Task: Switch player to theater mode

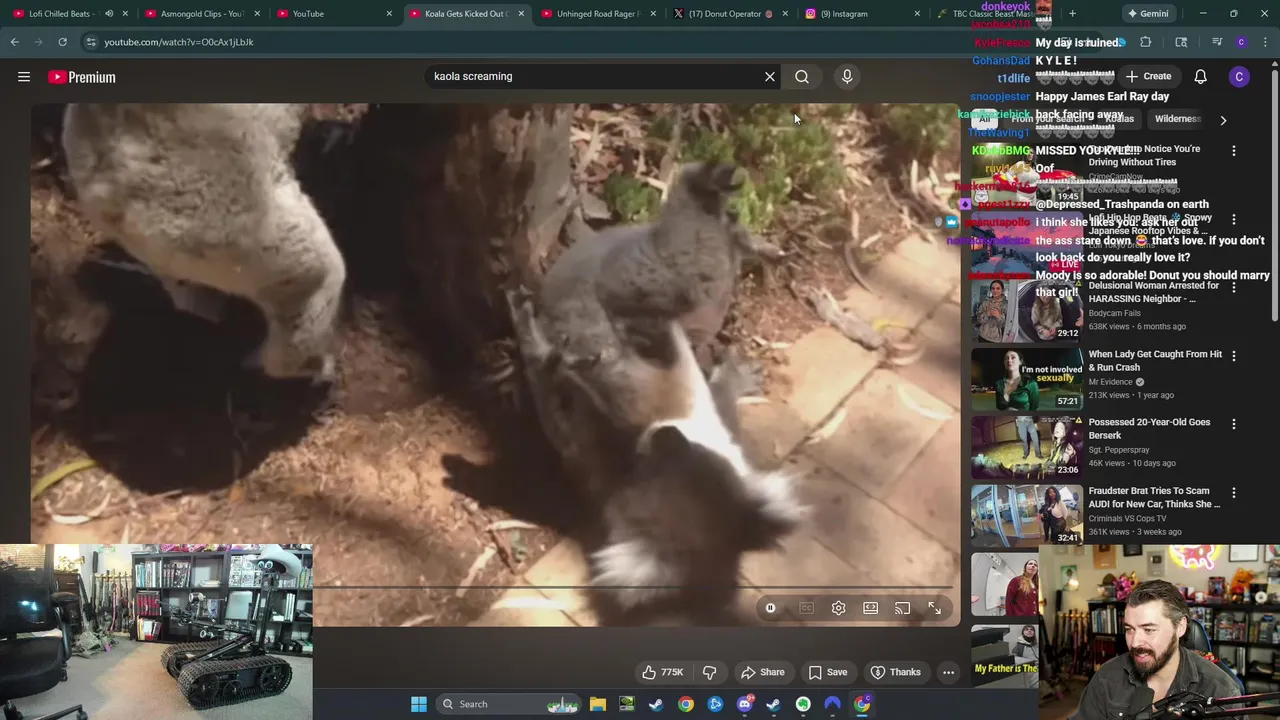Action: pyautogui.click(x=870, y=608)
